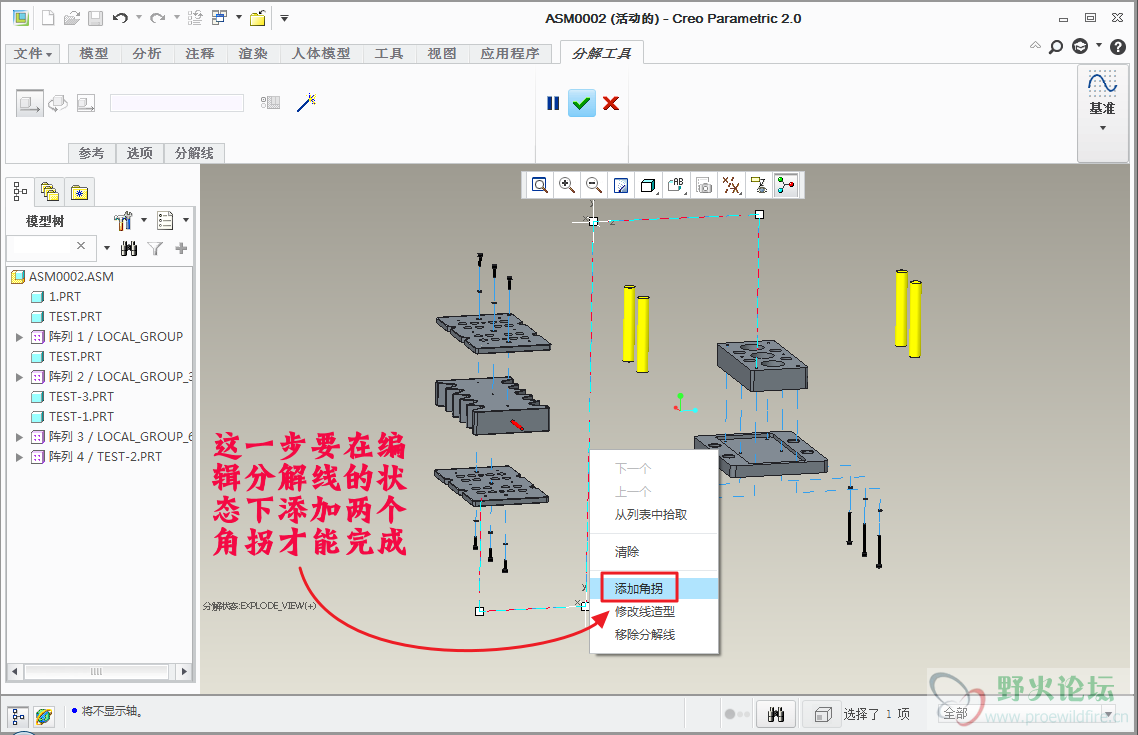Click the View manager camera icon
The image size is (1138, 735).
tap(704, 186)
